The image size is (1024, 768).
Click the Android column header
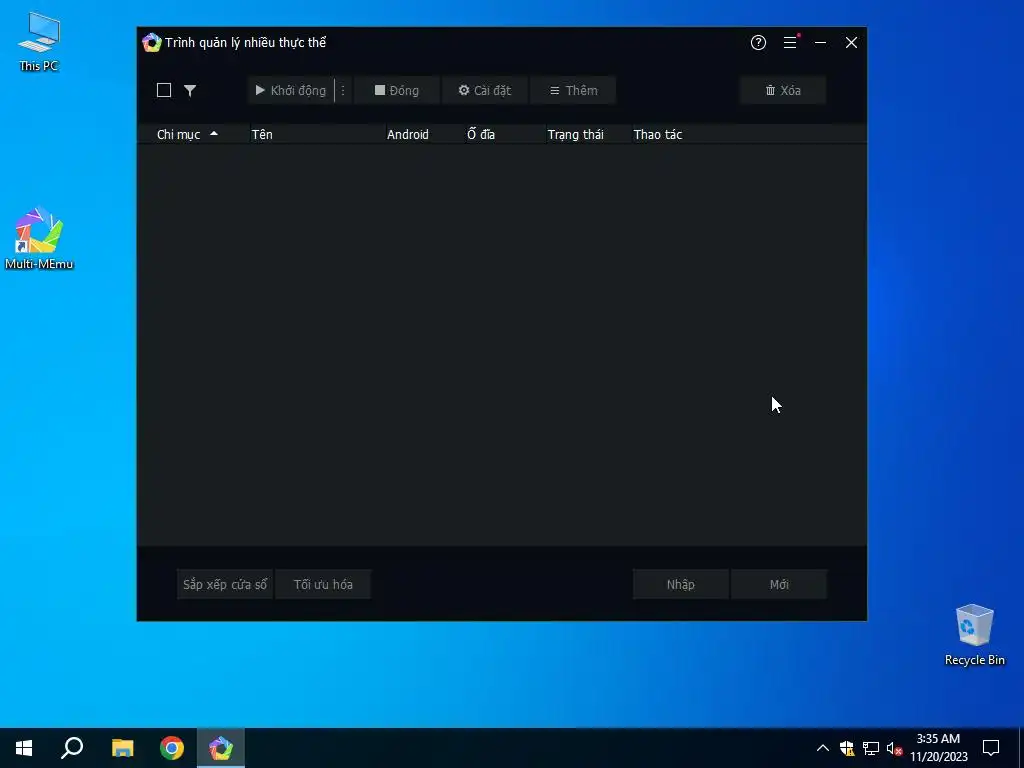click(x=408, y=135)
